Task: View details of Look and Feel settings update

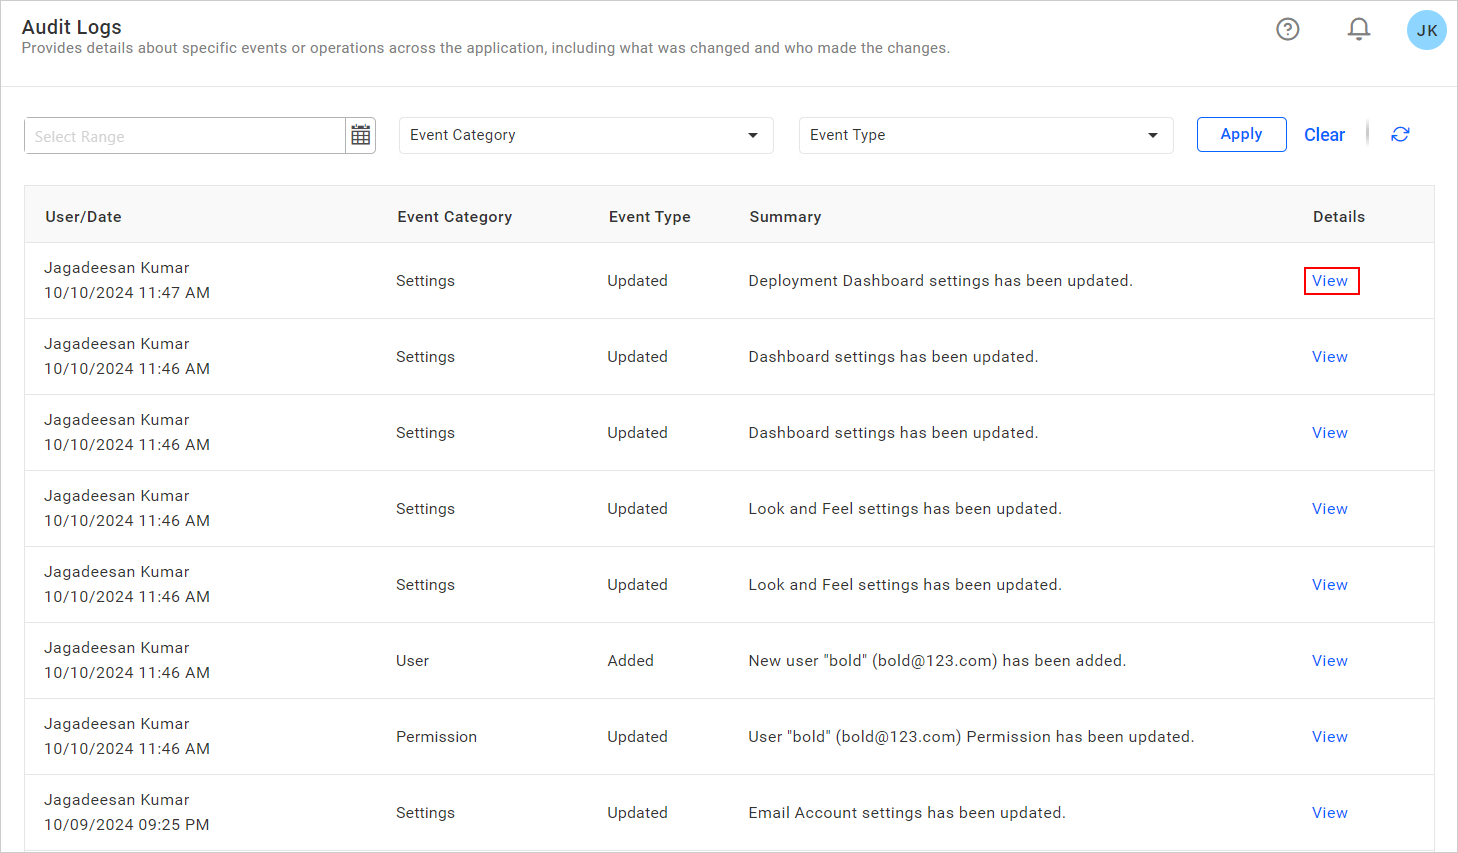Action: pyautogui.click(x=1329, y=508)
